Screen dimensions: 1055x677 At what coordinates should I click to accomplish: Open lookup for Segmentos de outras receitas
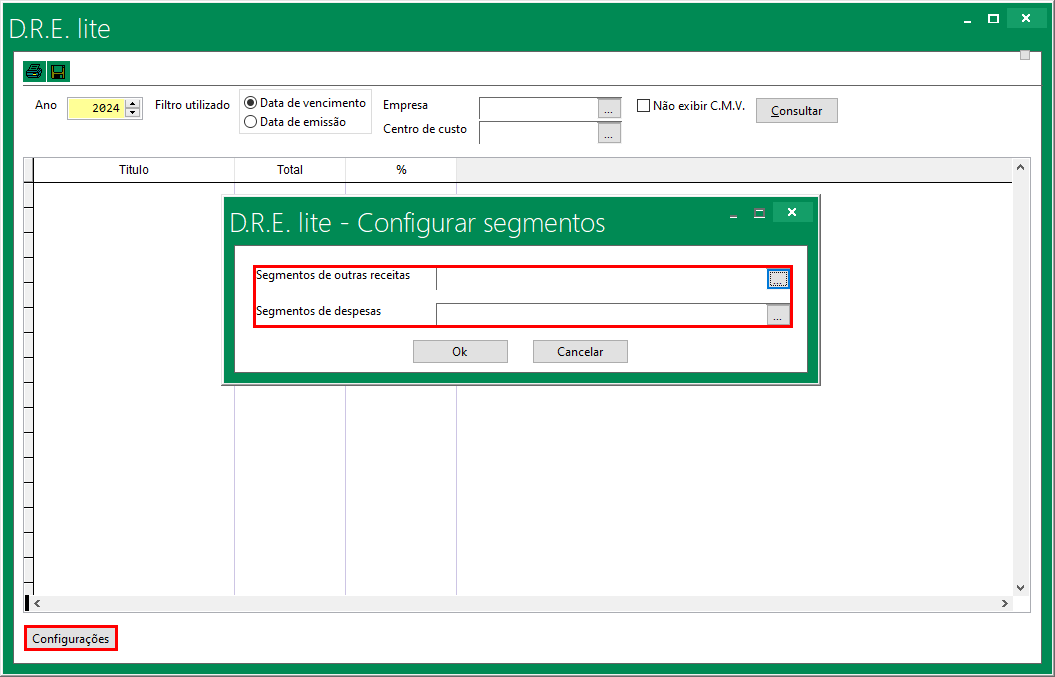[778, 279]
